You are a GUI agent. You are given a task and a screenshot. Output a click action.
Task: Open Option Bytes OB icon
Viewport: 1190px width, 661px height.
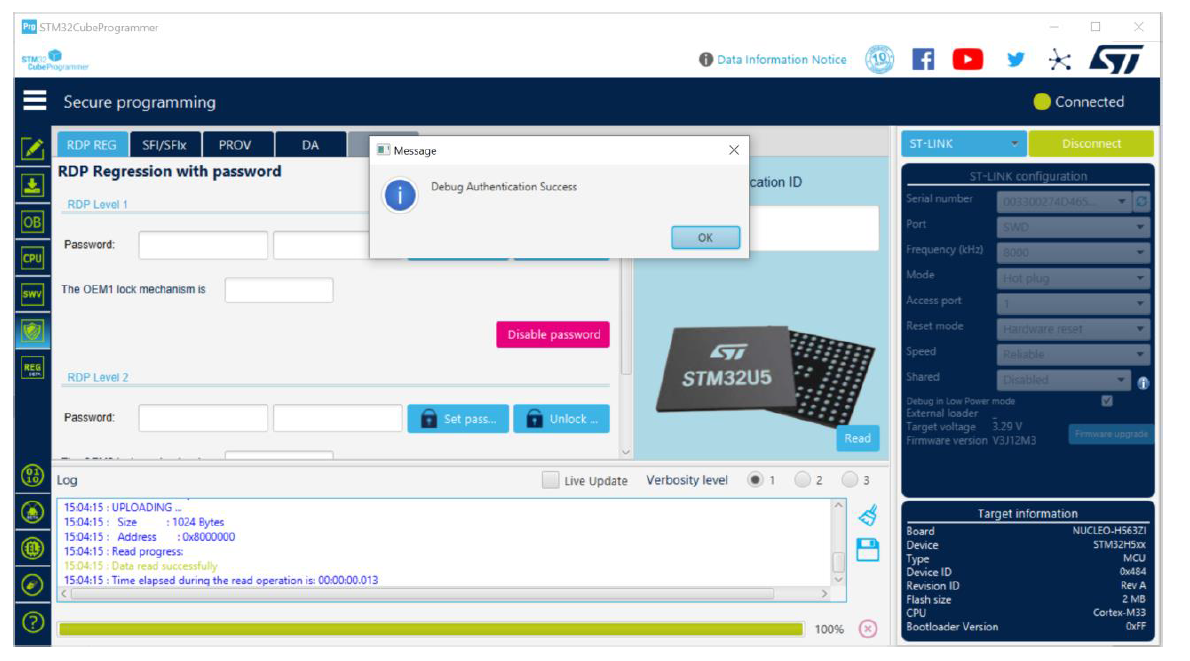[x=33, y=222]
